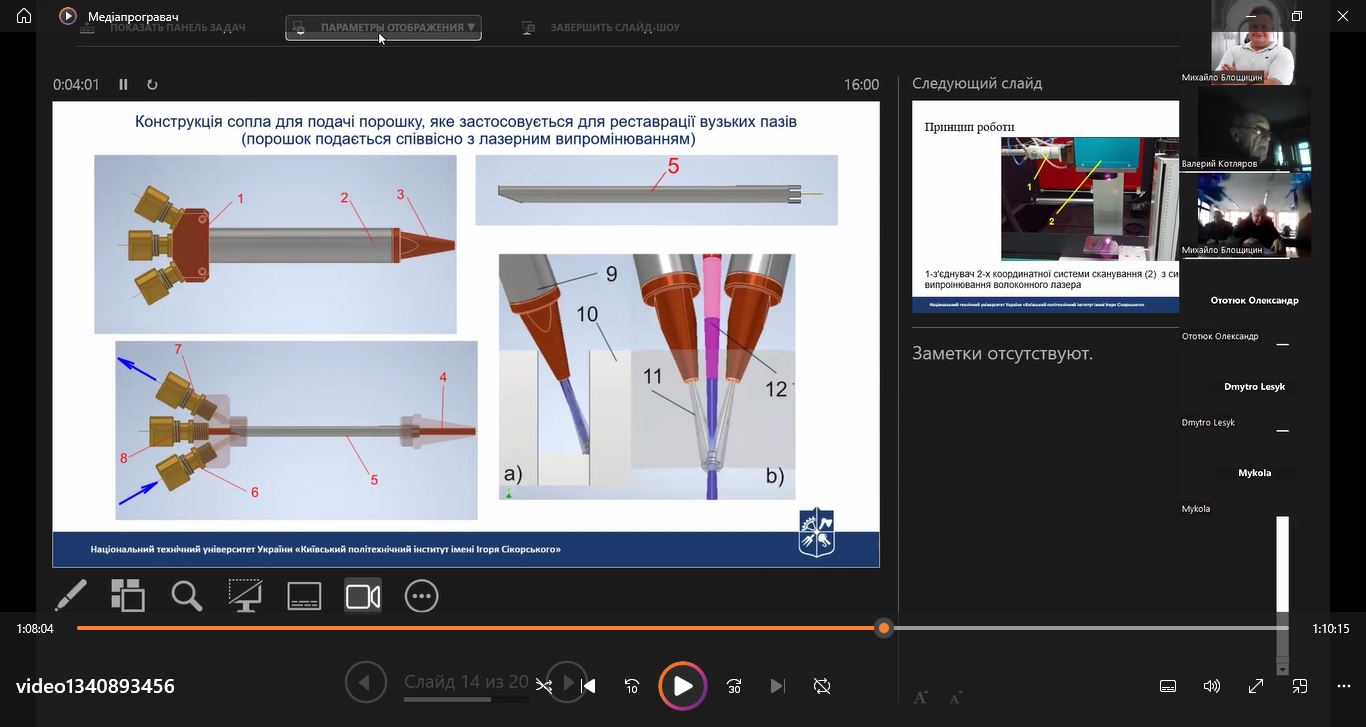Go to the previous slide arrow
Image resolution: width=1366 pixels, height=727 pixels.
point(365,683)
